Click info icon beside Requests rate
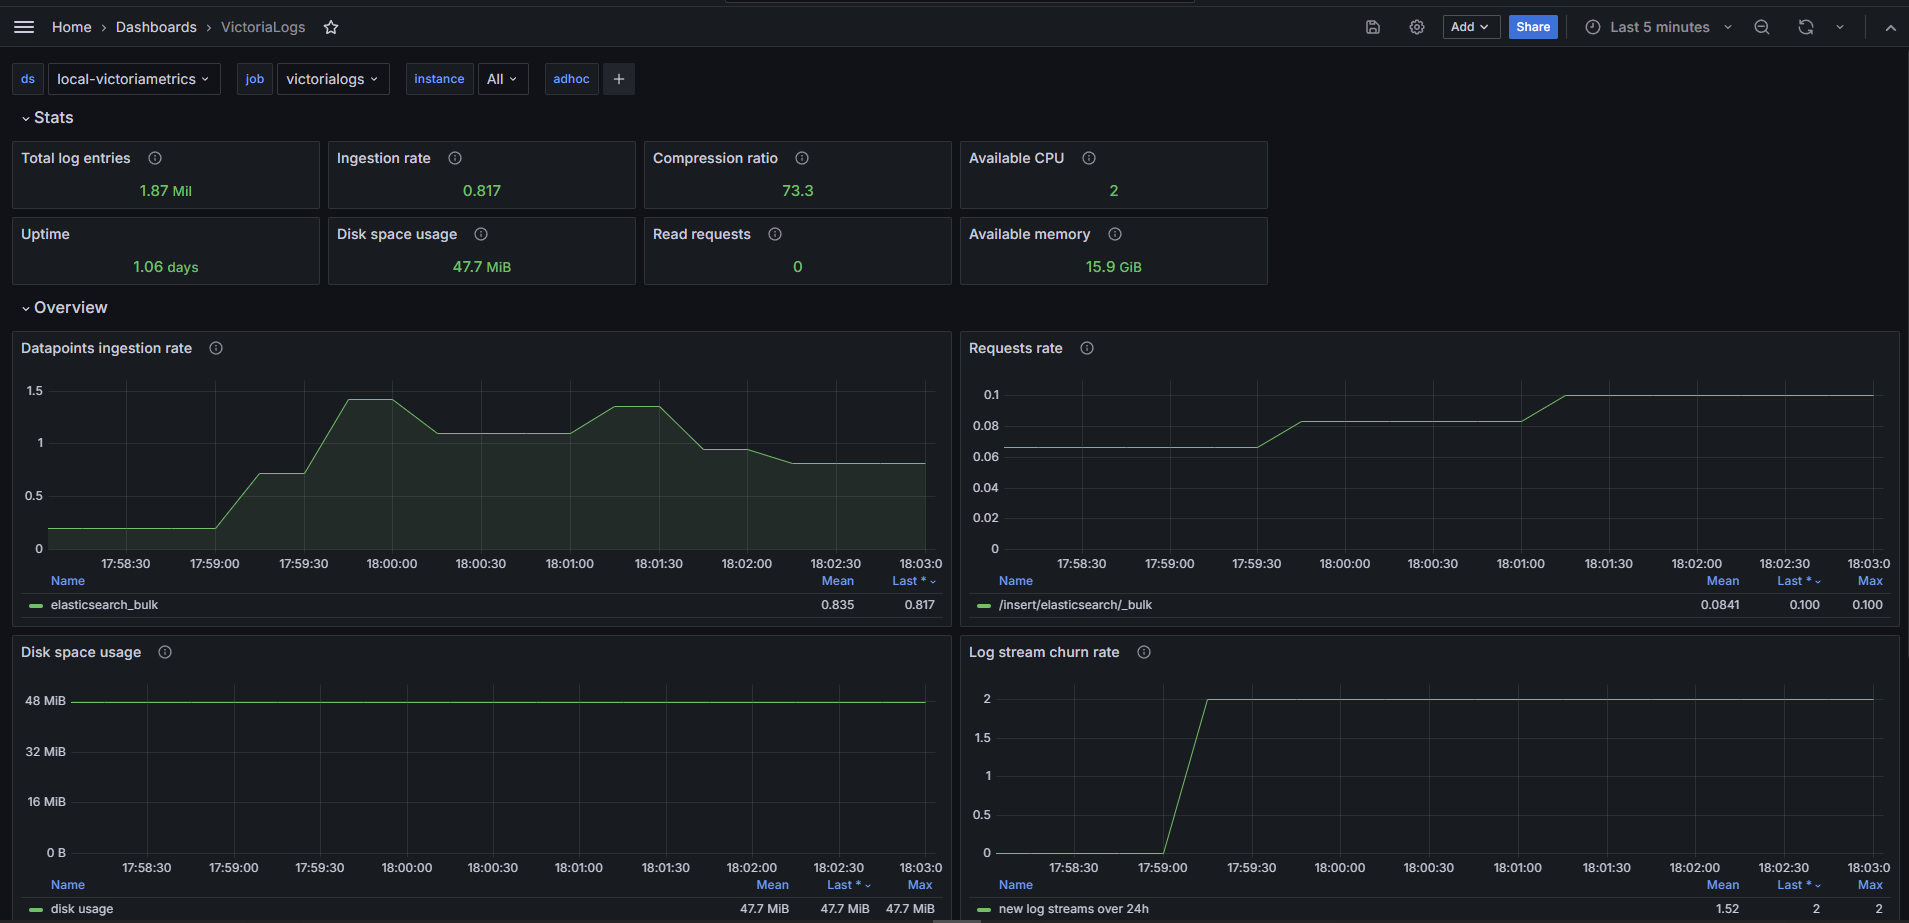The height and width of the screenshot is (923, 1909). pos(1087,348)
